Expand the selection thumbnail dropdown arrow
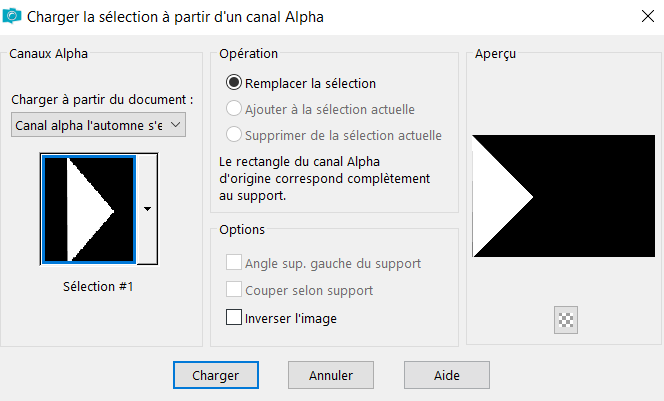This screenshot has width=664, height=401. [147, 209]
